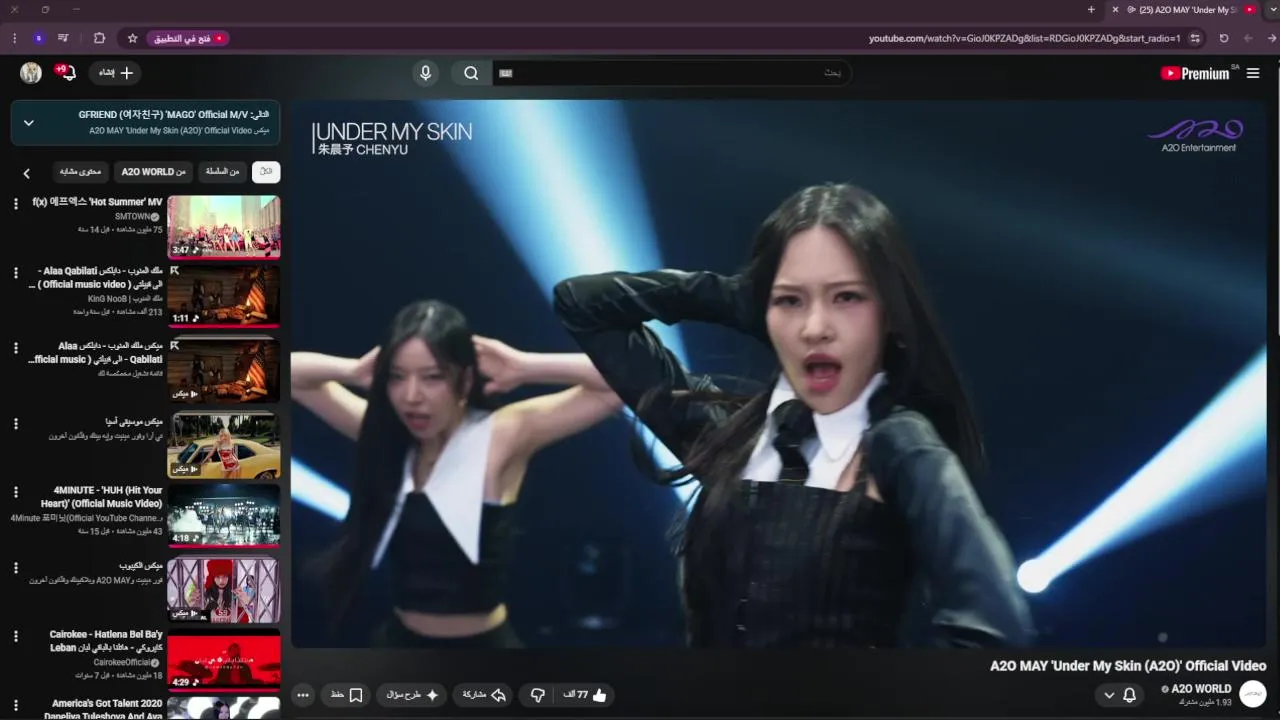Open the browser extensions puzzle icon
Viewport: 1280px width, 720px height.
click(x=99, y=38)
